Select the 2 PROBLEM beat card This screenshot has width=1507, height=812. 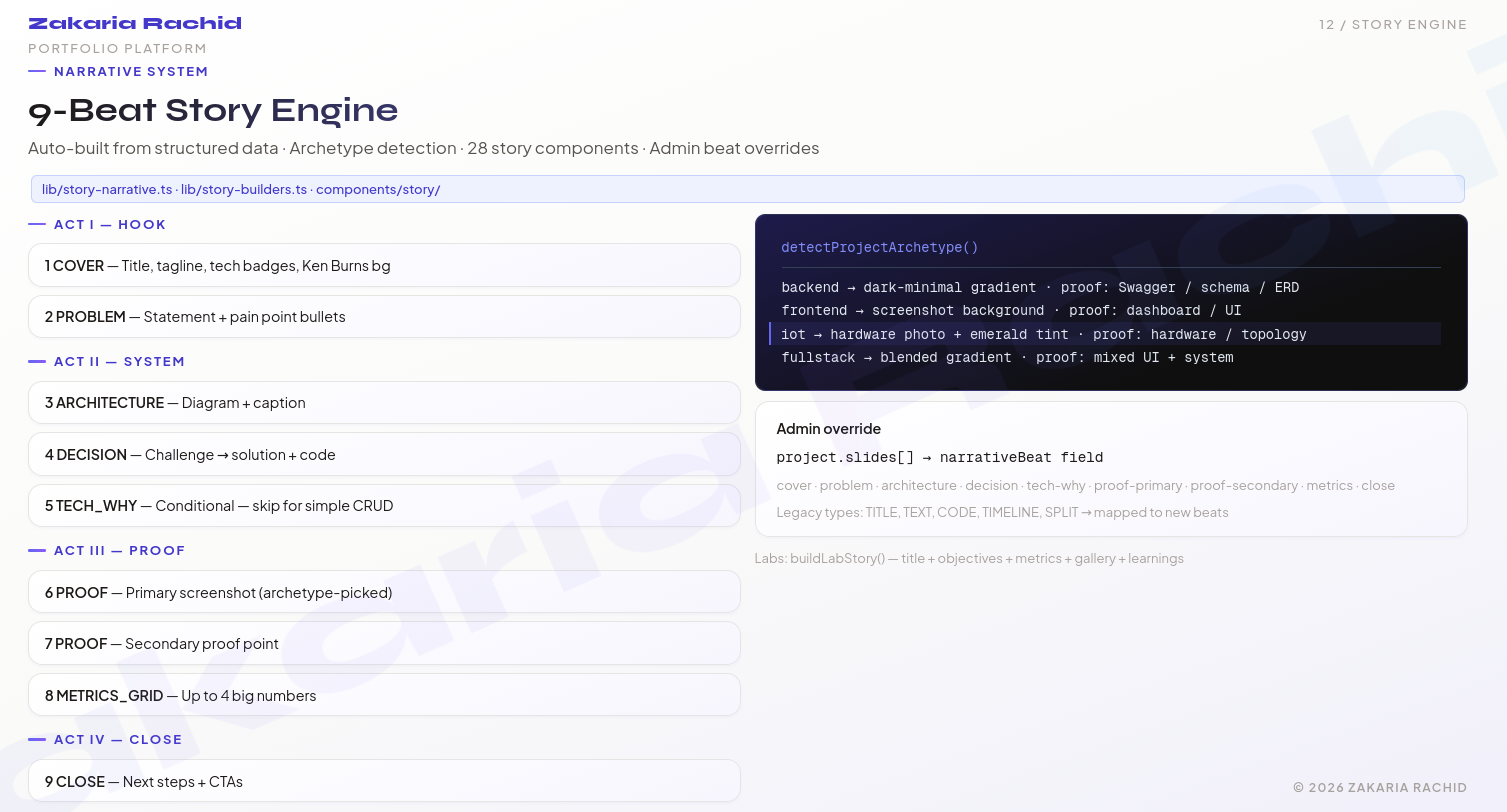click(384, 317)
